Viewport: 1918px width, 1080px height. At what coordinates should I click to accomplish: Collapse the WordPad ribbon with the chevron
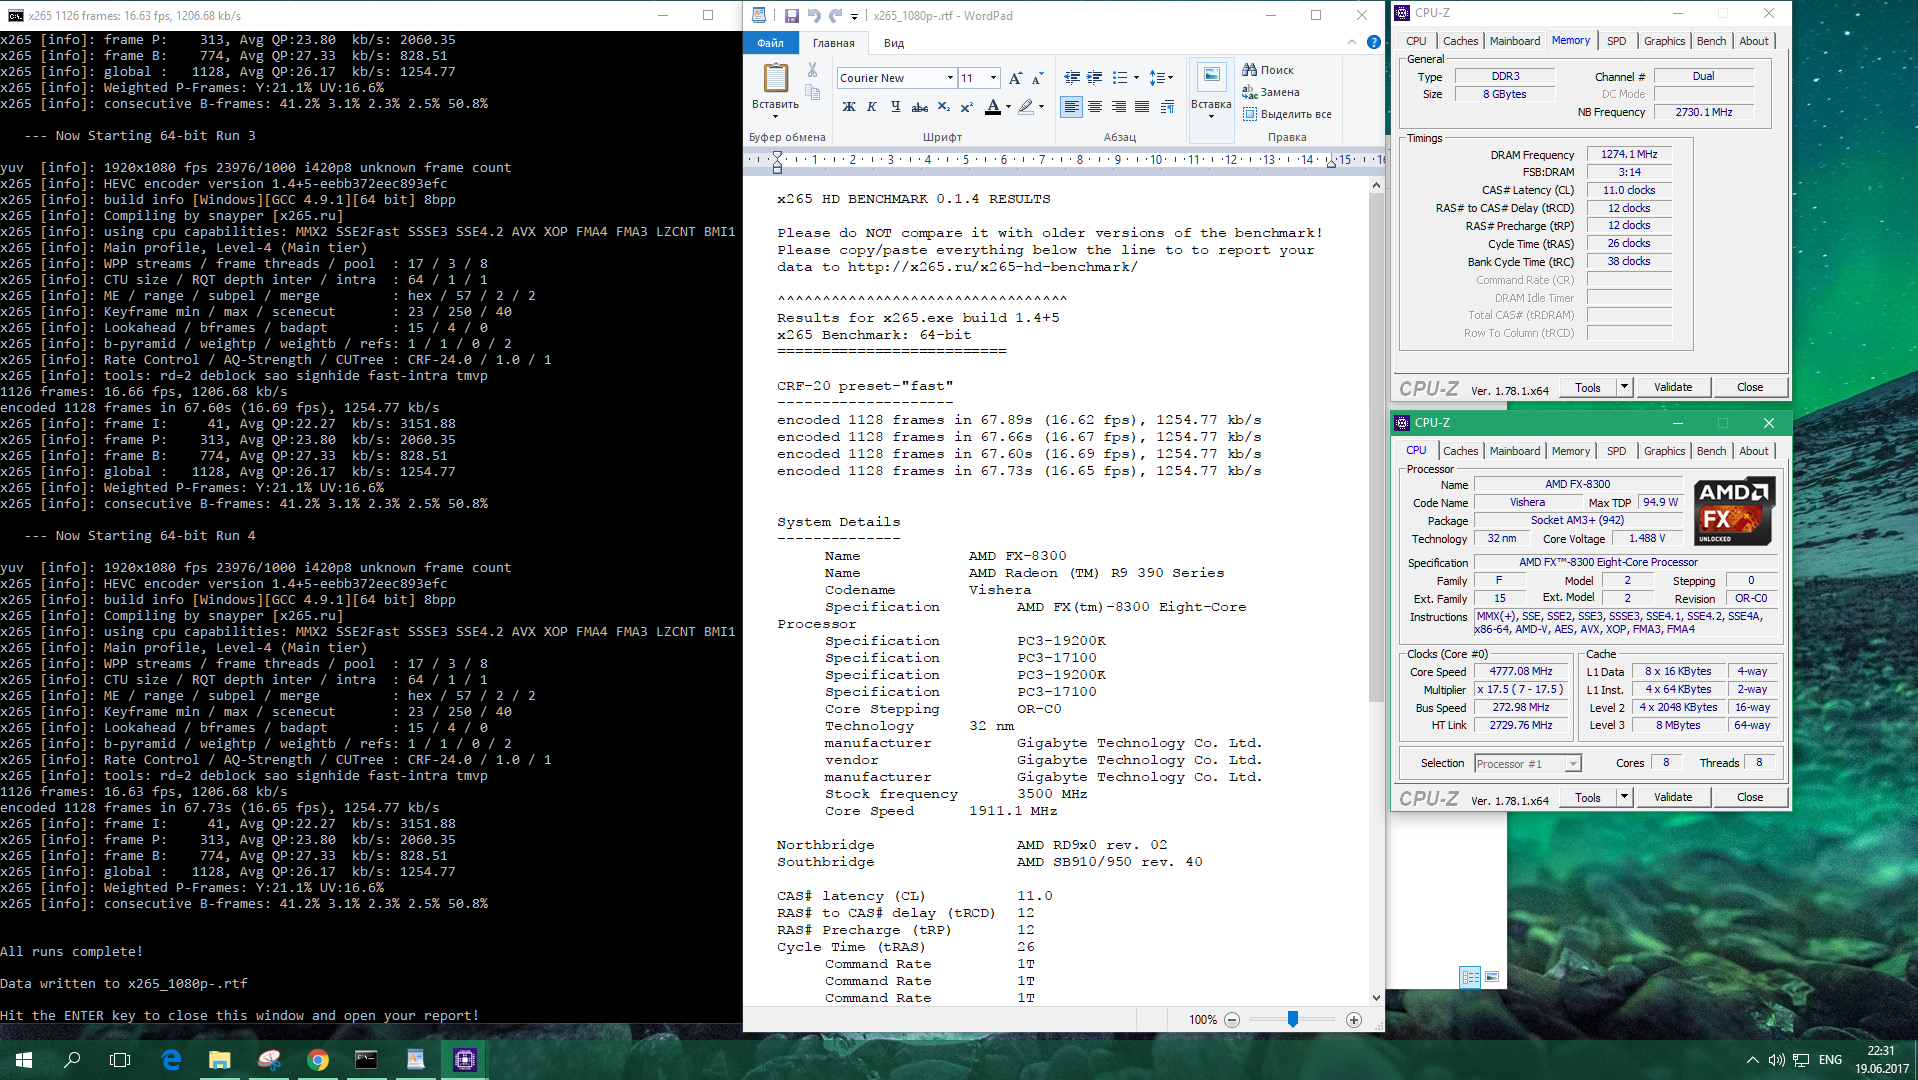(1351, 42)
